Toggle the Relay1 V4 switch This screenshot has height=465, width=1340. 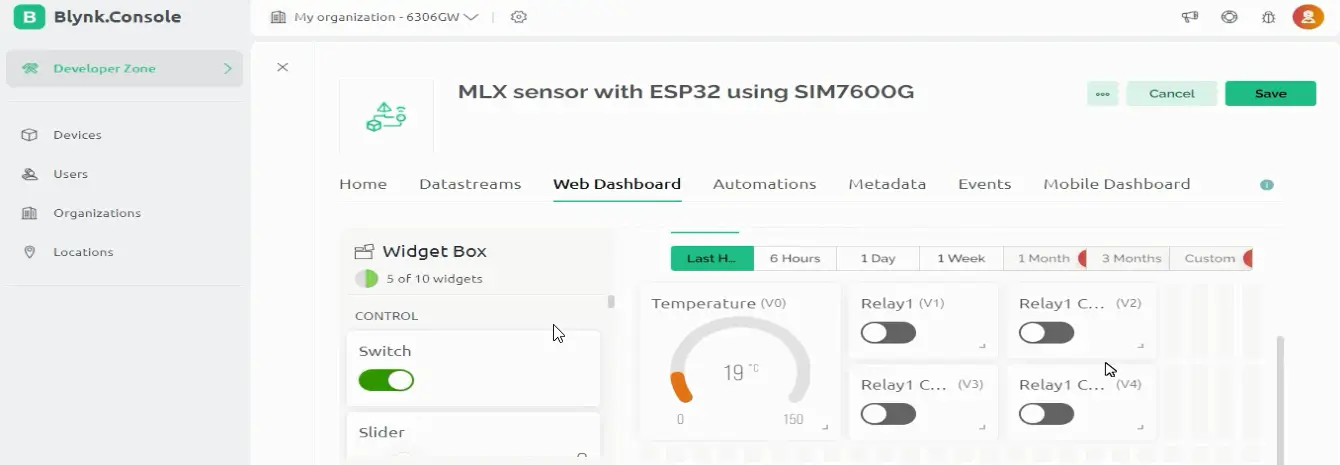click(1046, 414)
